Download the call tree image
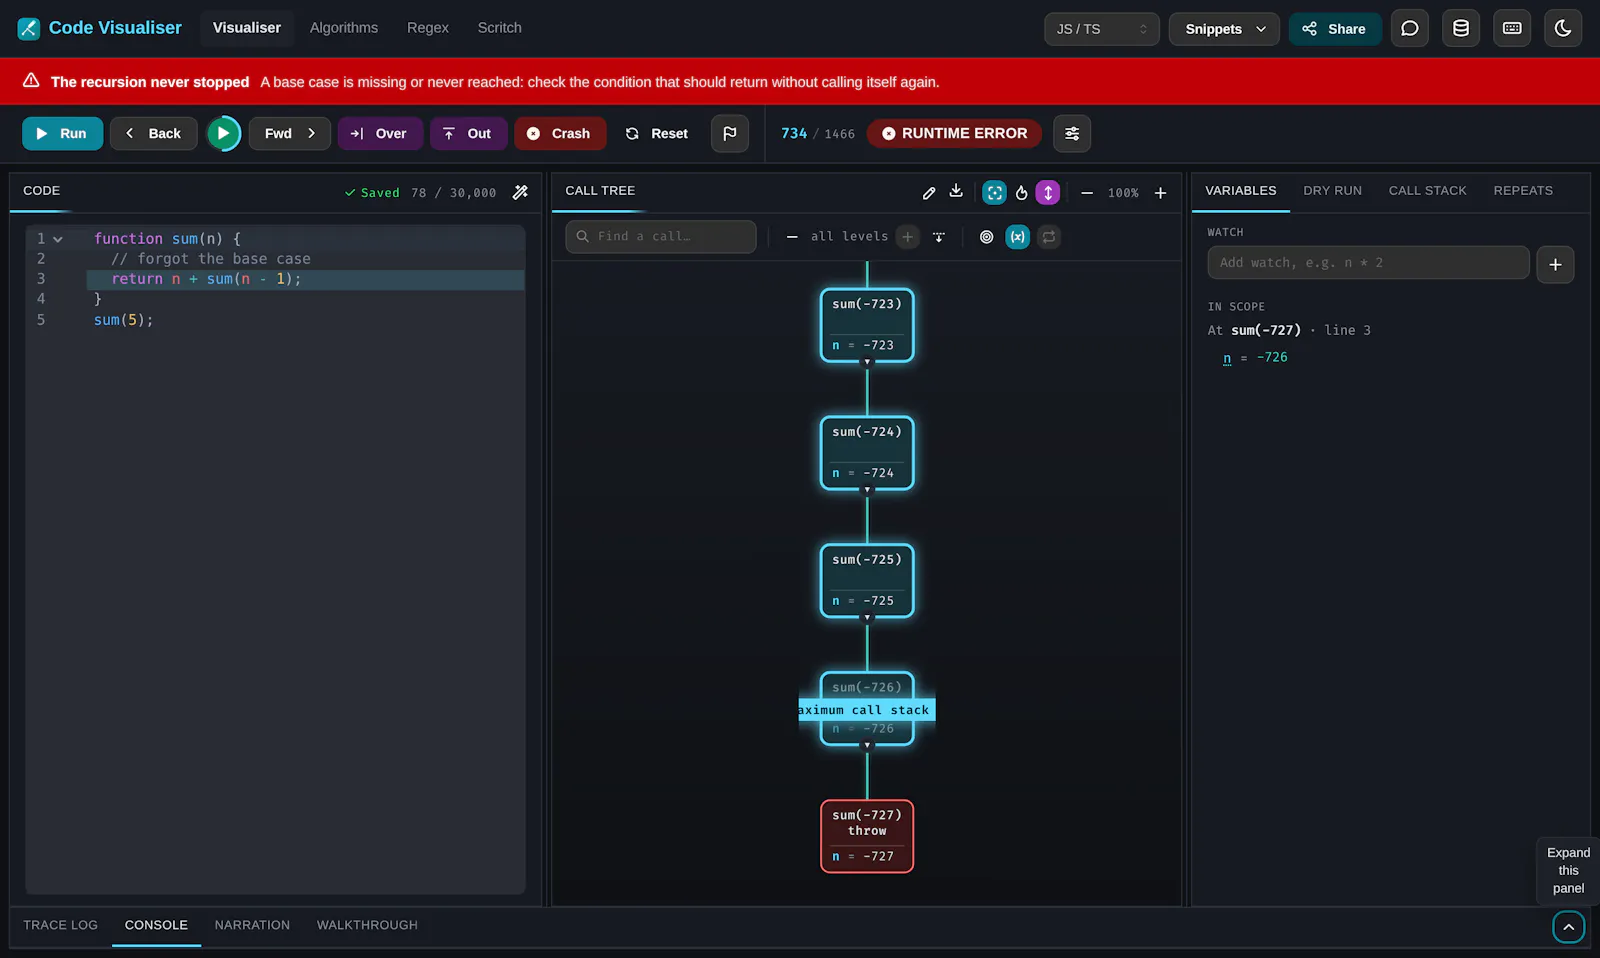 click(x=956, y=192)
